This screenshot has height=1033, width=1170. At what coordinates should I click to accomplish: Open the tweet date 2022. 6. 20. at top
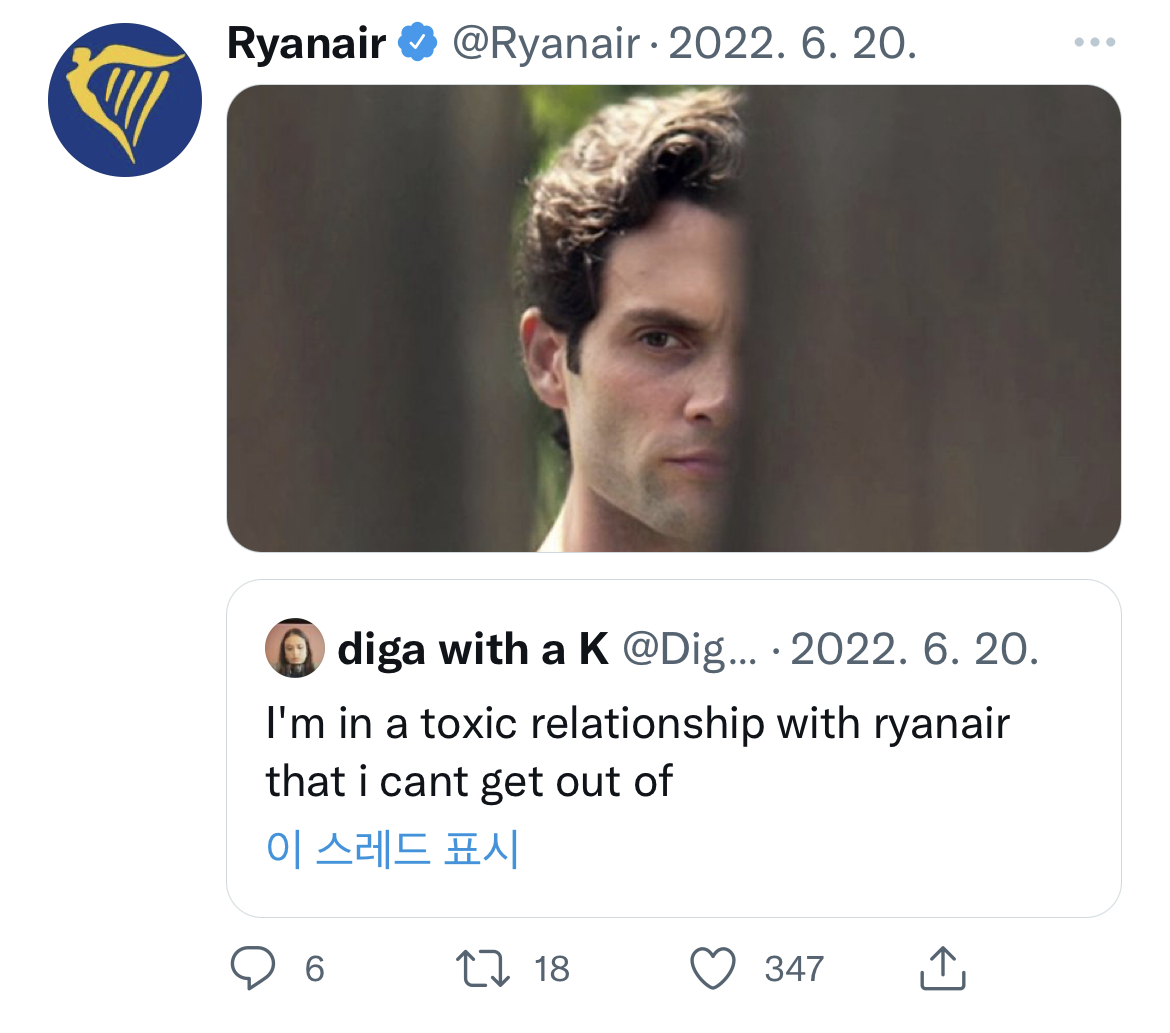click(x=792, y=43)
